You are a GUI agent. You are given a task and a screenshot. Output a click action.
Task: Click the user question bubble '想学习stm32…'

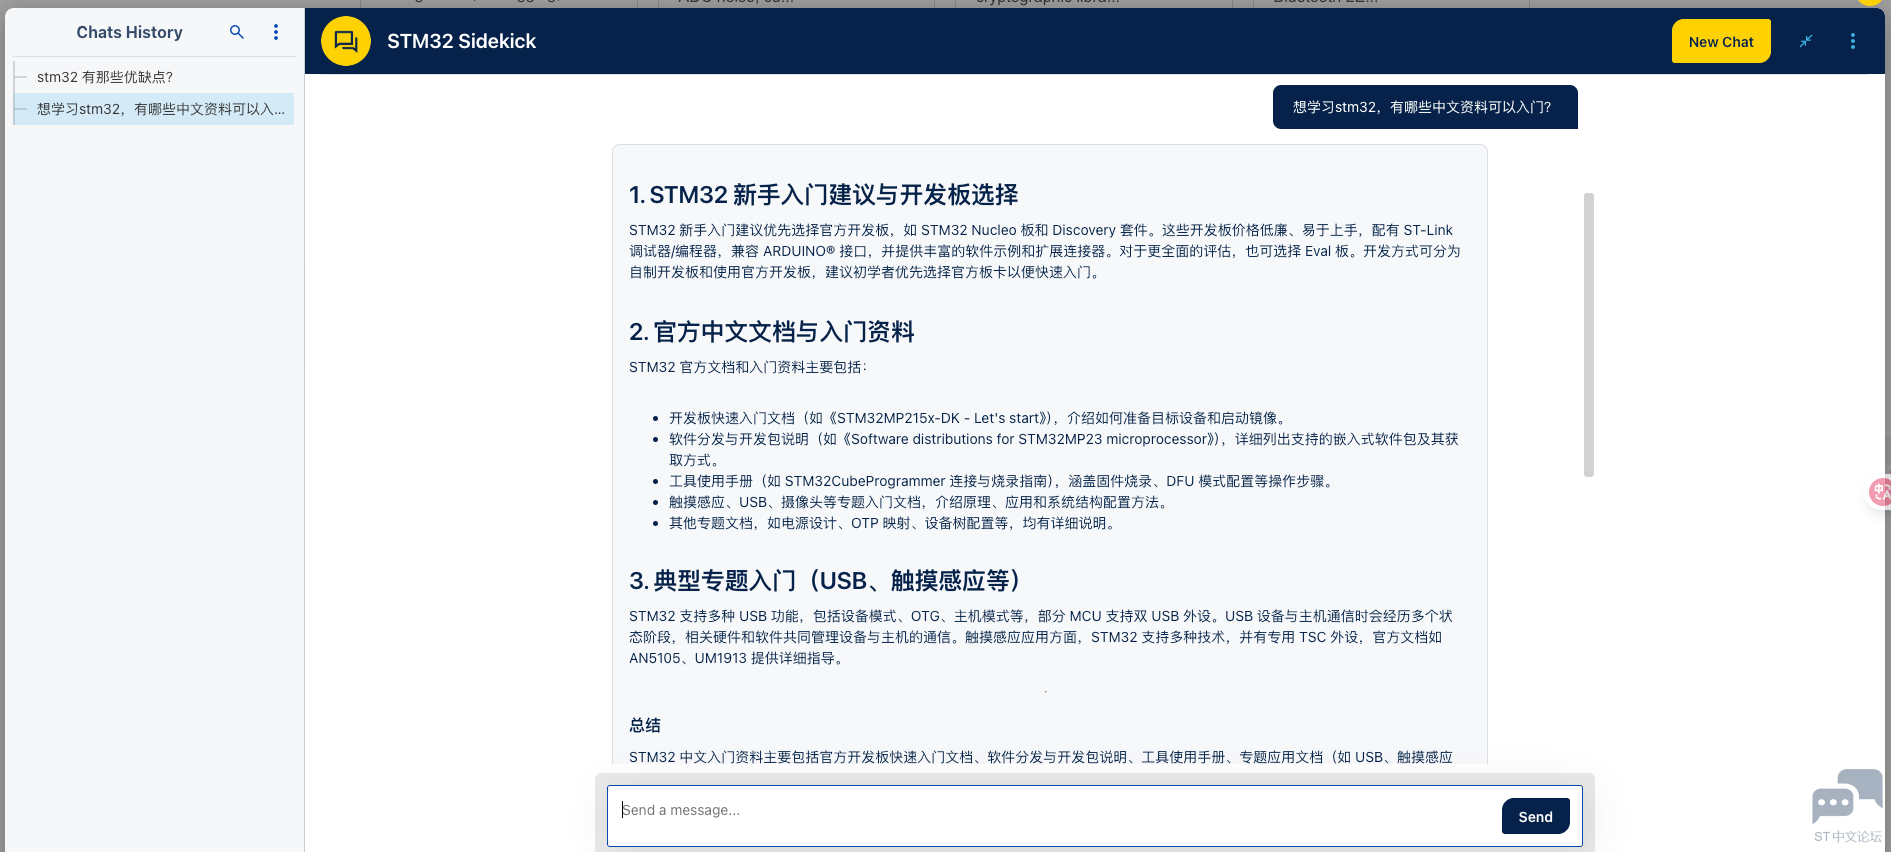pos(1424,107)
